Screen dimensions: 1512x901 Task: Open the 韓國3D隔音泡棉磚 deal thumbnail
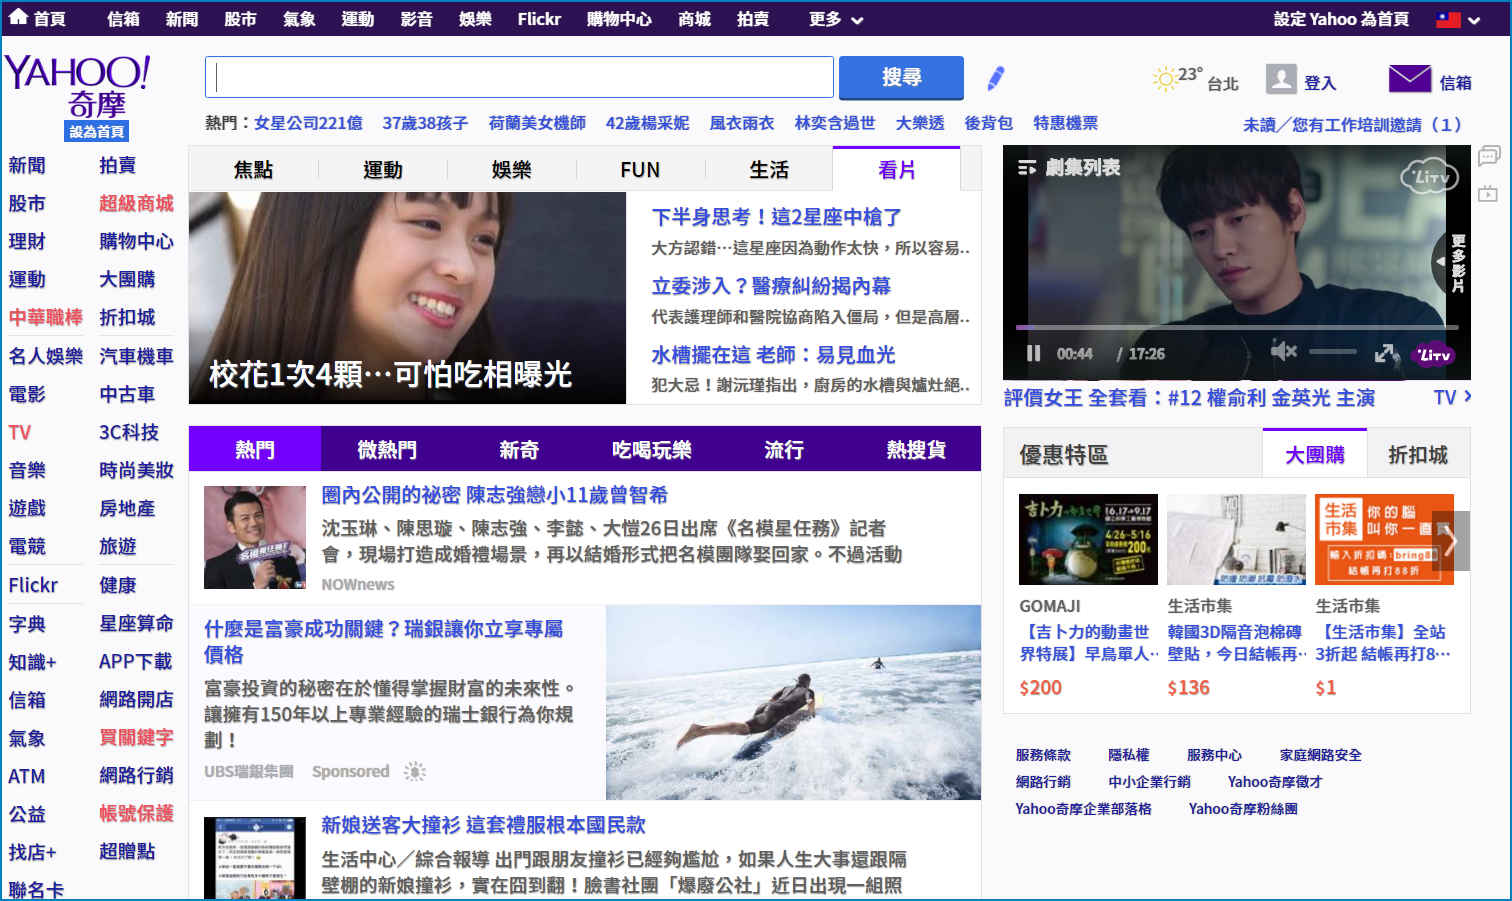coord(1237,539)
